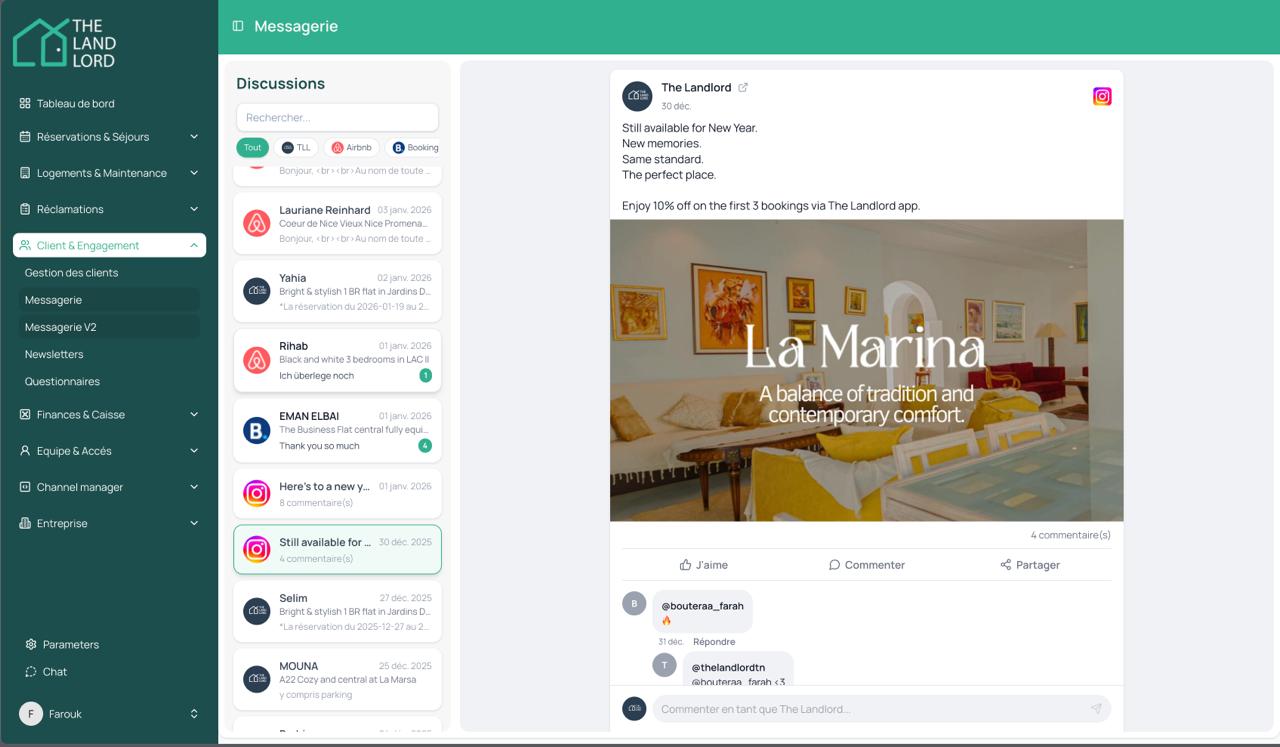The image size is (1280, 747).
Task: Enable the Airbnb discussions filter
Action: pyautogui.click(x=352, y=147)
